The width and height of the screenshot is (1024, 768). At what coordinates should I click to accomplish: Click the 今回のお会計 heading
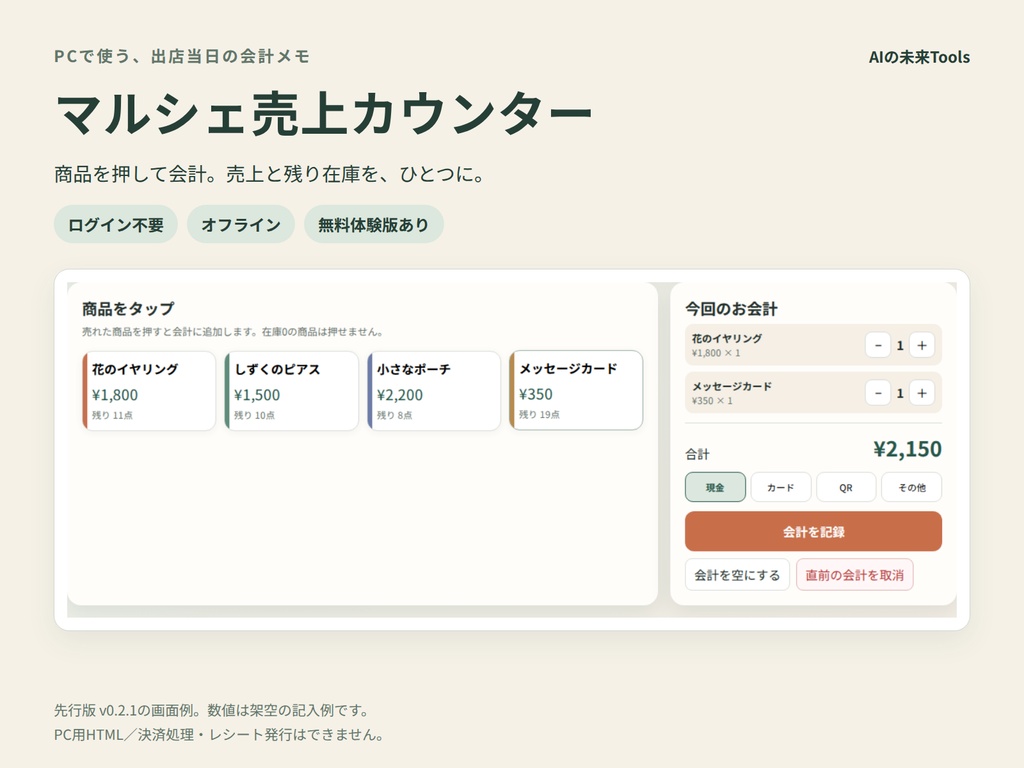point(731,309)
